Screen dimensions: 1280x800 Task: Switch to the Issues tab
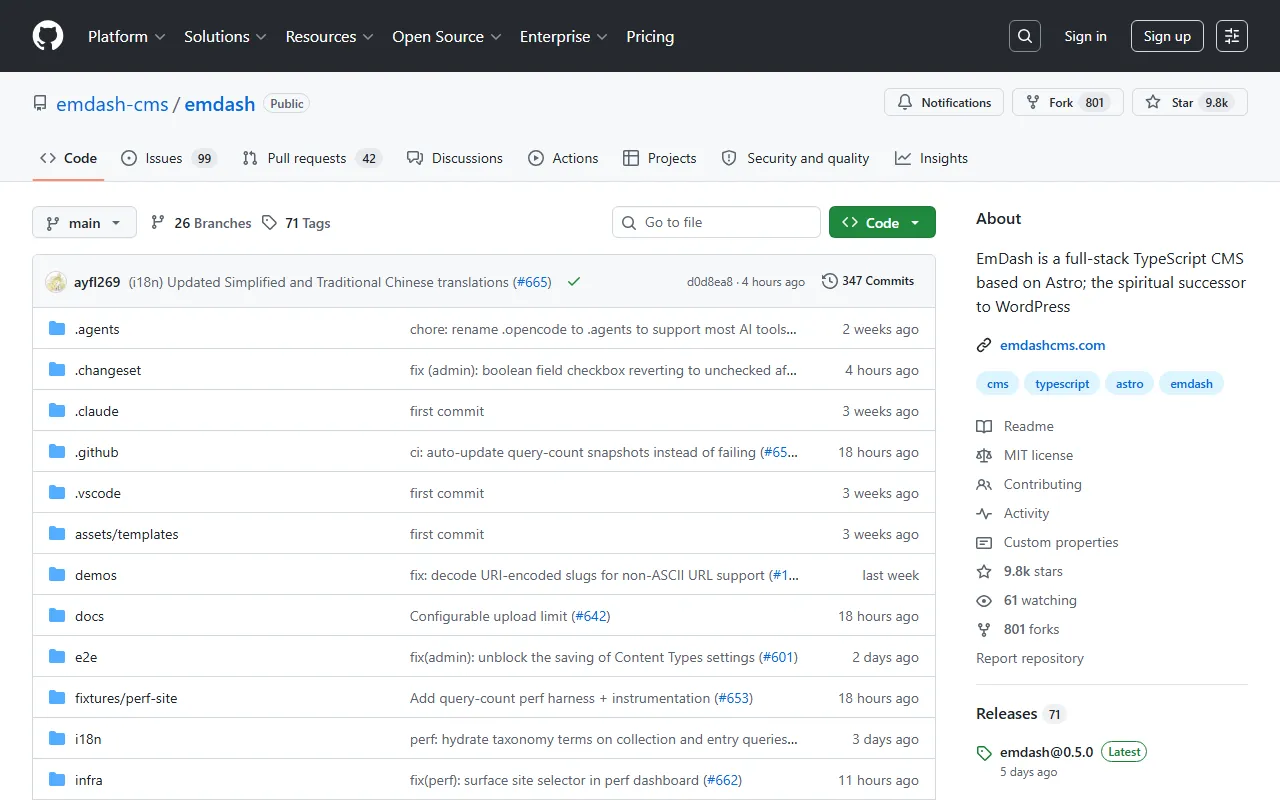[167, 158]
